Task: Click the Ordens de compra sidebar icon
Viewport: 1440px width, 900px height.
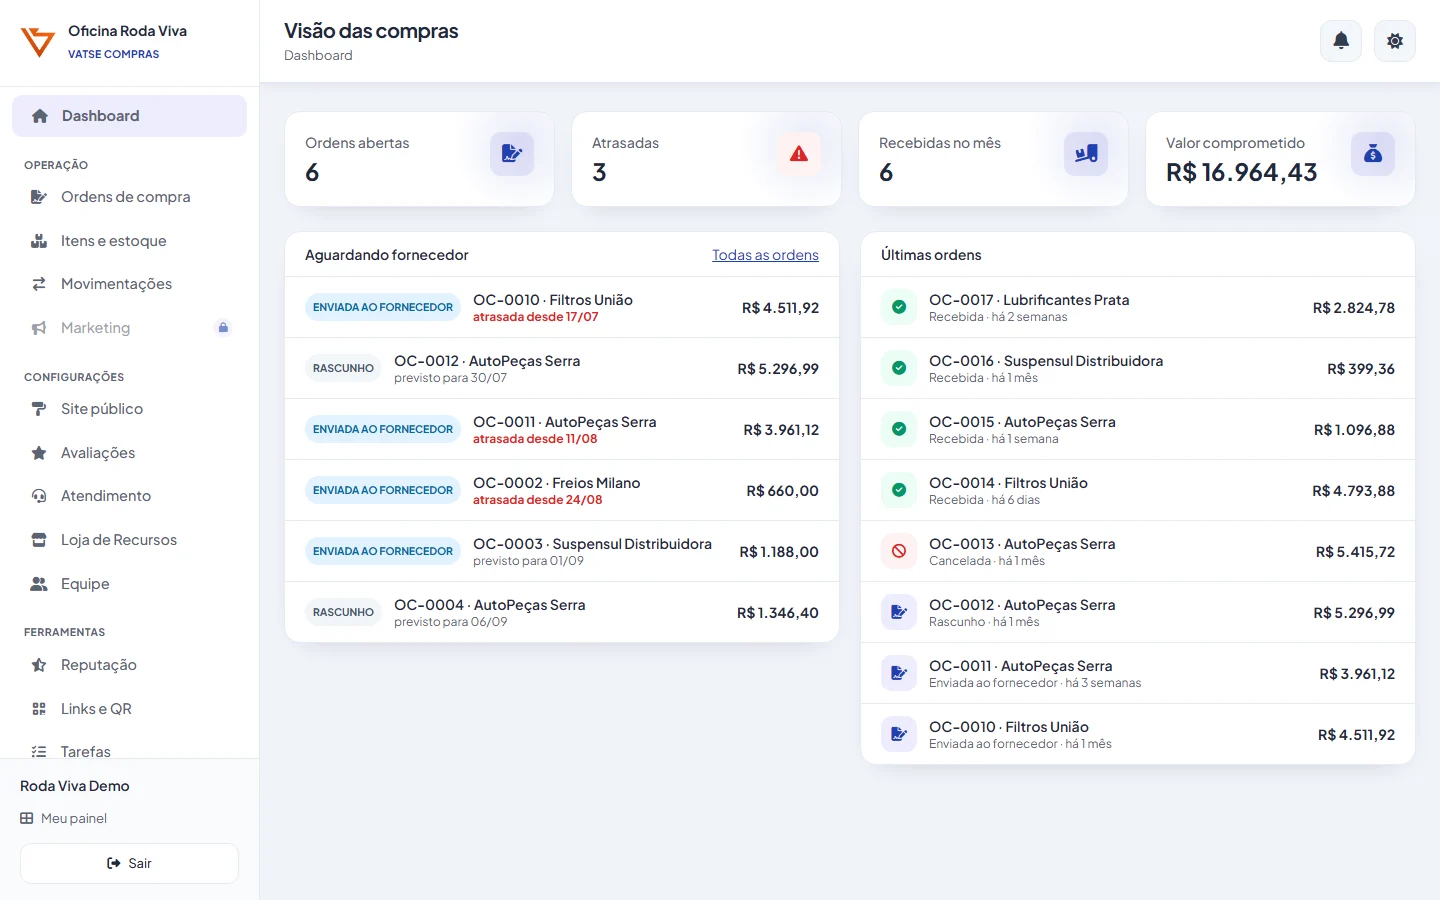Action: click(x=39, y=197)
